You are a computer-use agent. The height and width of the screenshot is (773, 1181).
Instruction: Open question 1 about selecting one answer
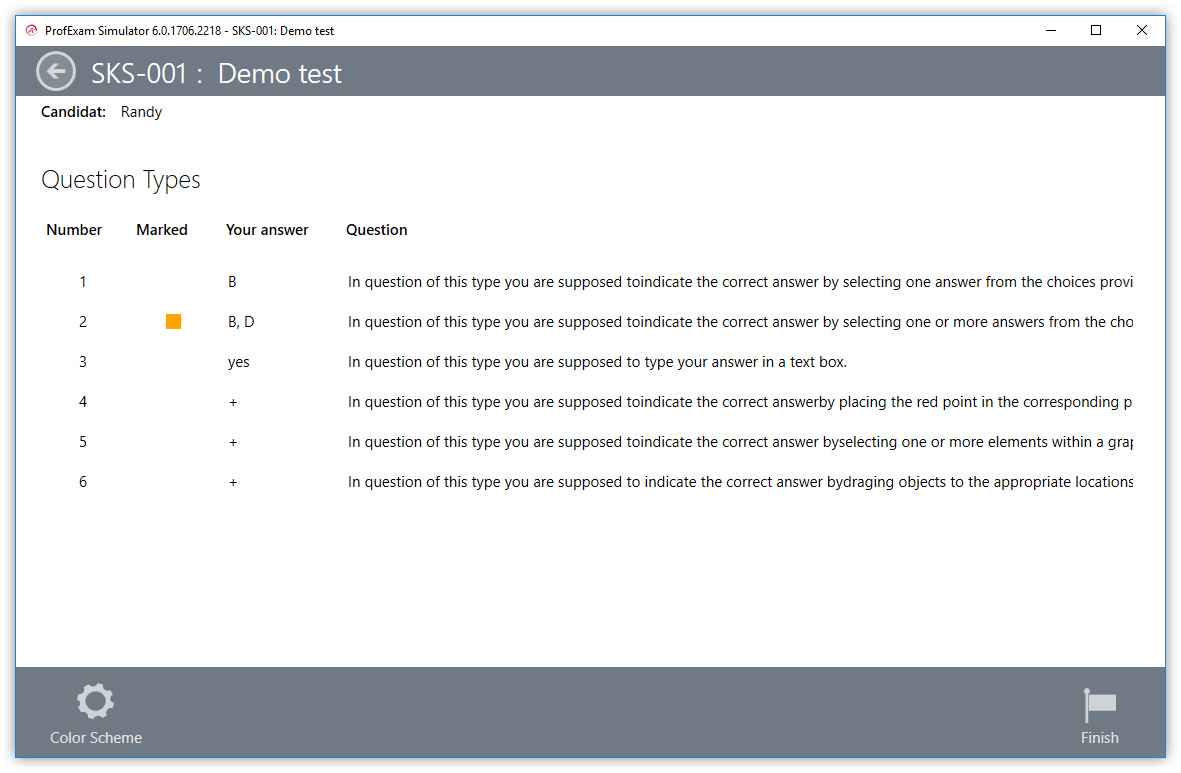click(x=739, y=282)
